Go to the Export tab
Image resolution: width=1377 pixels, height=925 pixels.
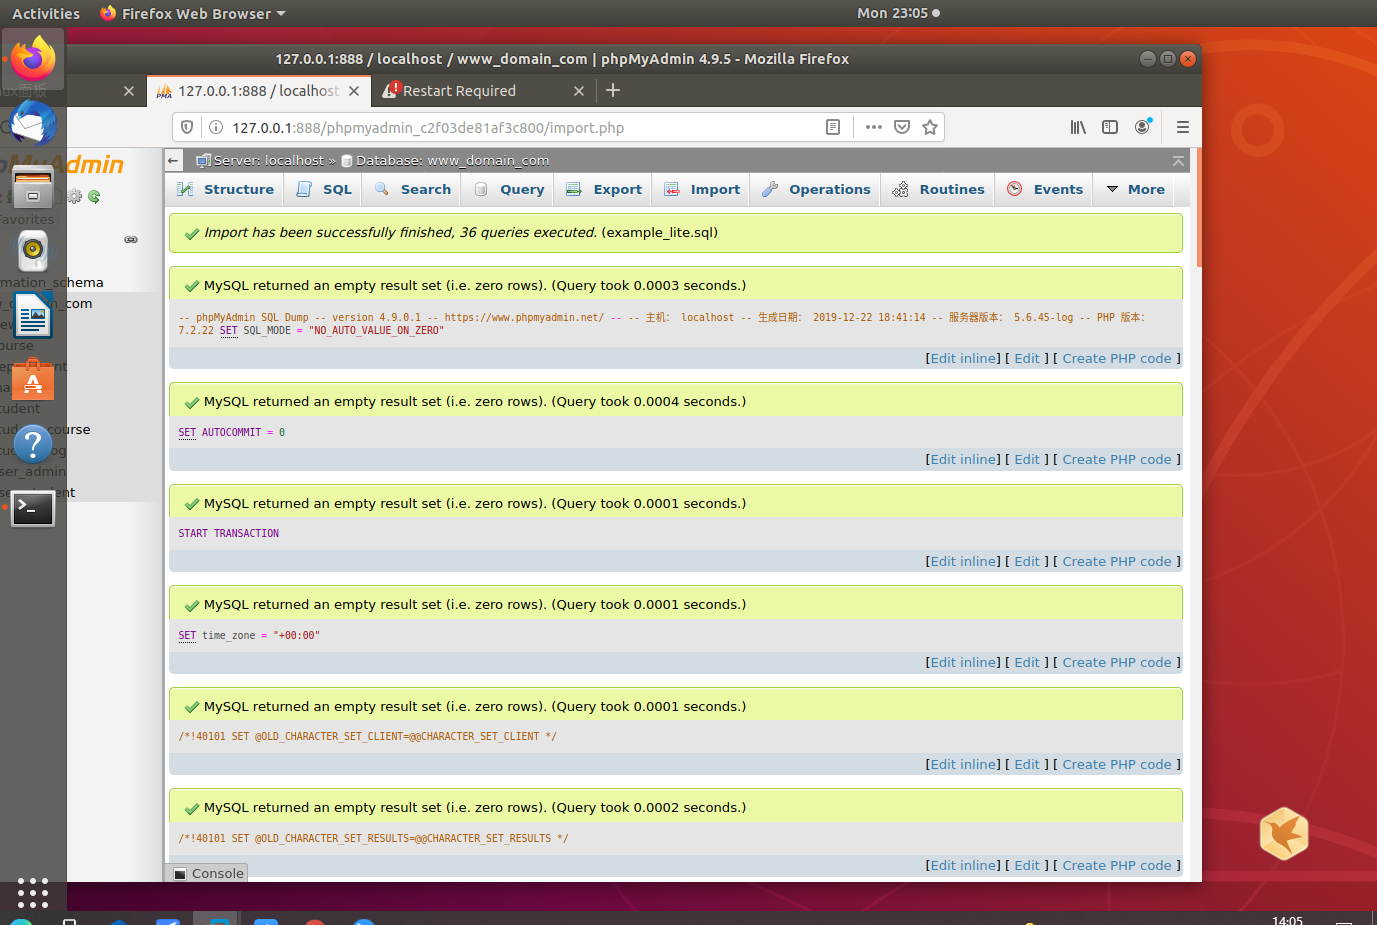coord(603,189)
